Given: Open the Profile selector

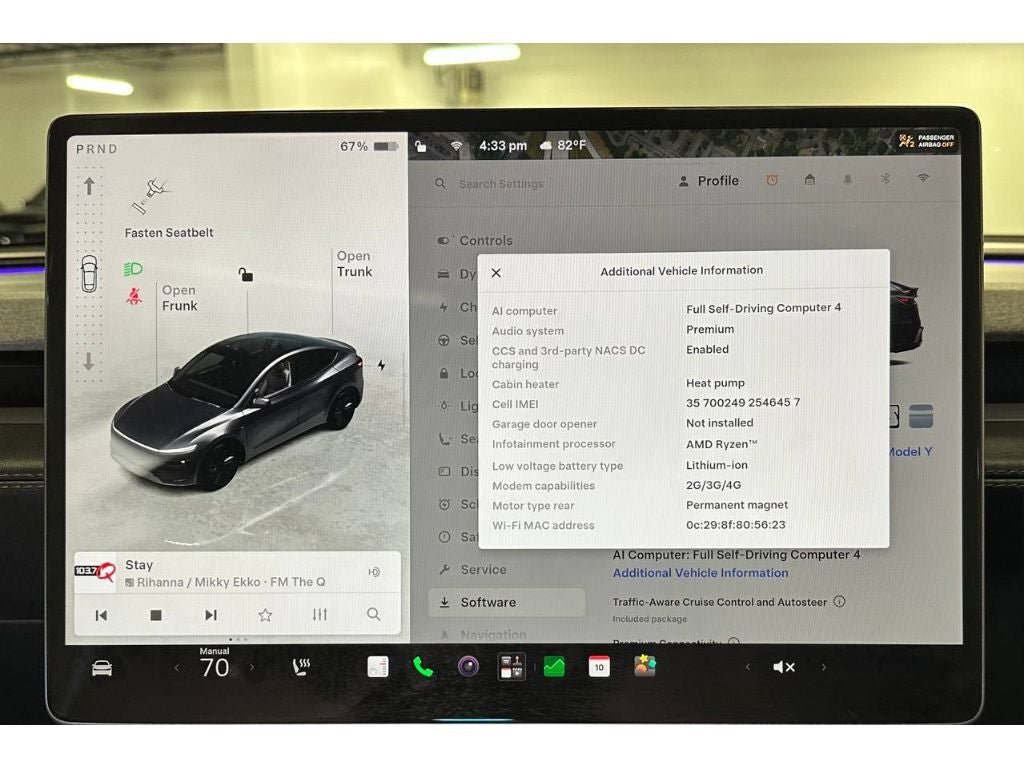Looking at the screenshot, I should coord(709,181).
